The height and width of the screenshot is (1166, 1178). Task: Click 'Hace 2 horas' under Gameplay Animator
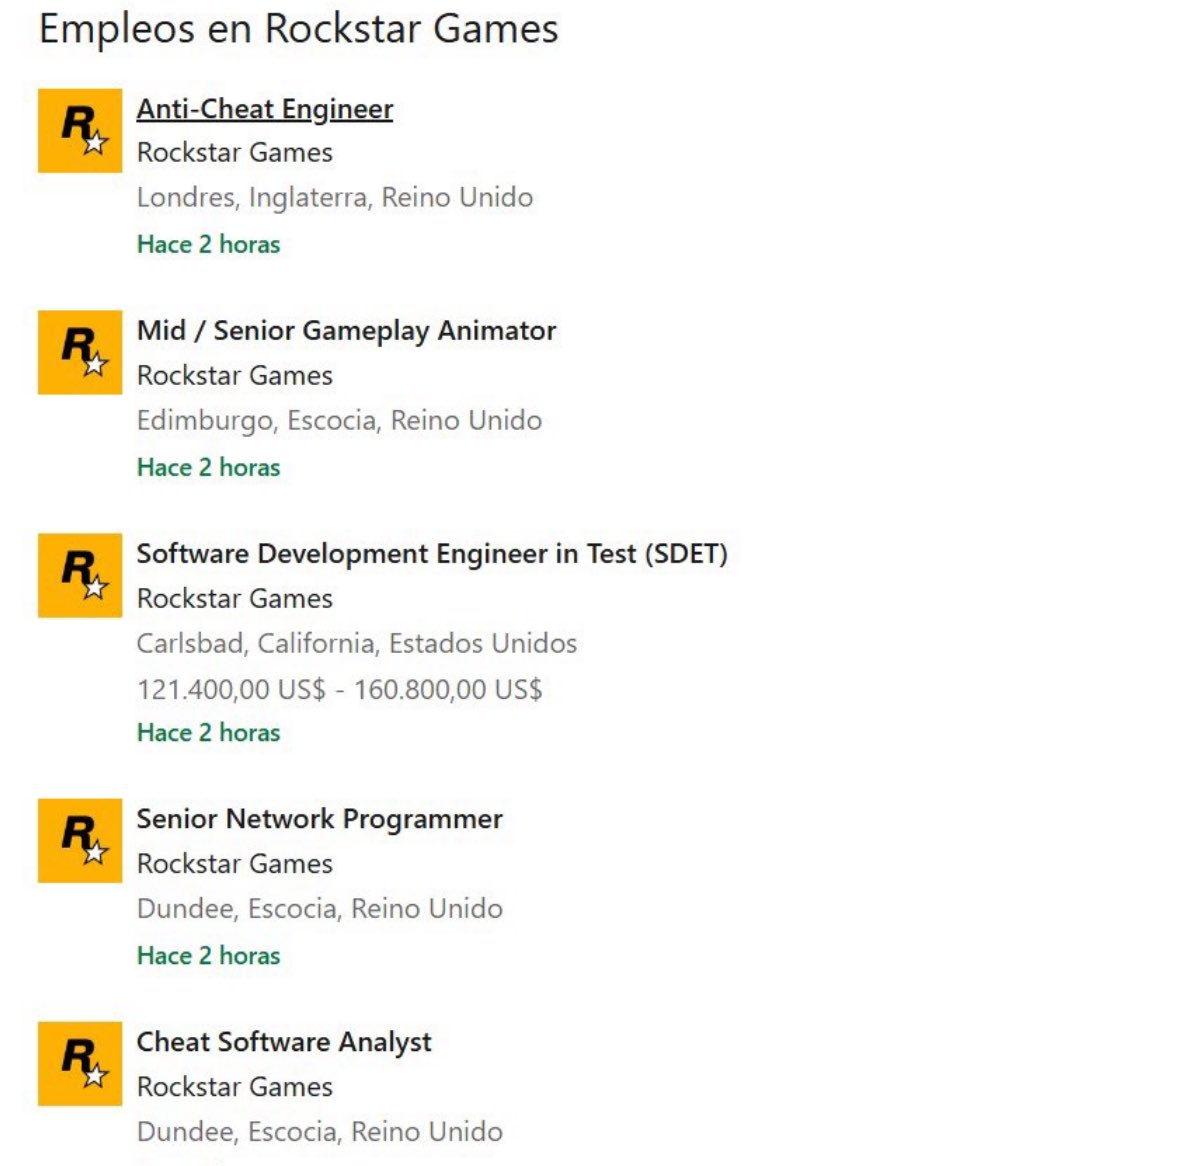pos(208,468)
